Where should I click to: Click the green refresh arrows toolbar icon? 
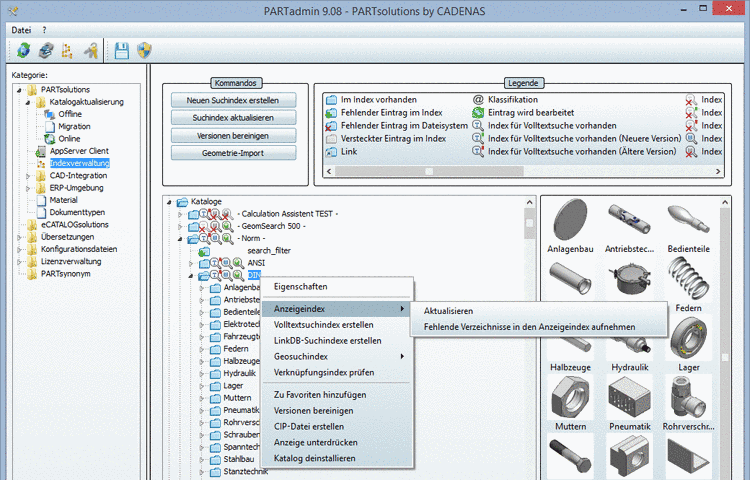pos(23,50)
